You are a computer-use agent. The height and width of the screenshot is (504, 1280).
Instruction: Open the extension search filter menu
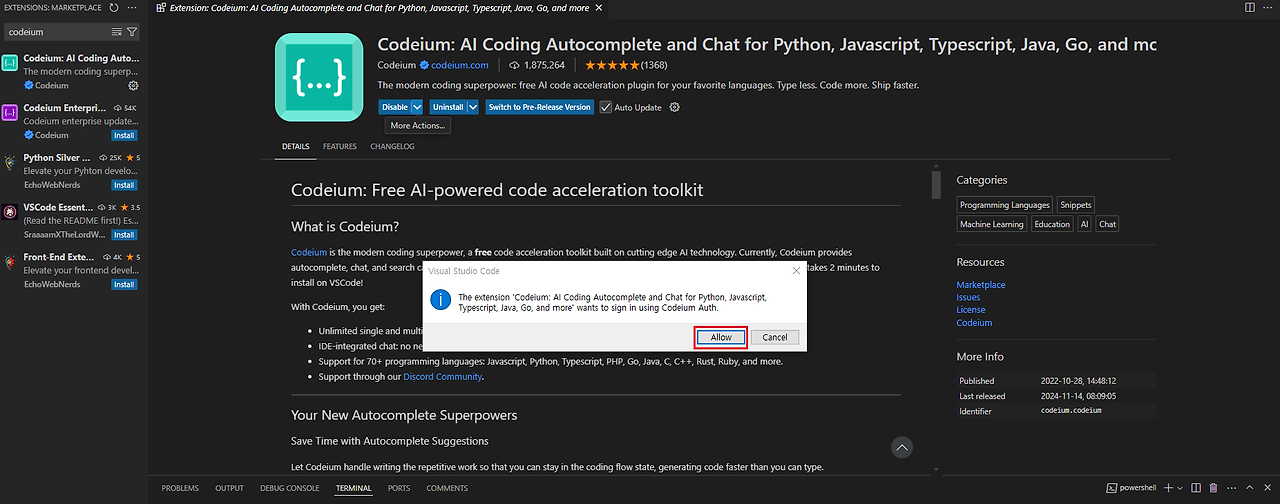pos(132,32)
